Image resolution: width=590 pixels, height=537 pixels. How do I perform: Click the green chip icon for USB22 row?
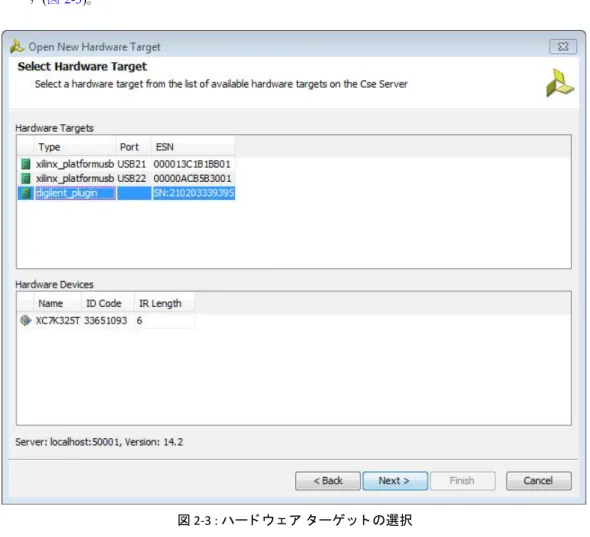[x=26, y=179]
